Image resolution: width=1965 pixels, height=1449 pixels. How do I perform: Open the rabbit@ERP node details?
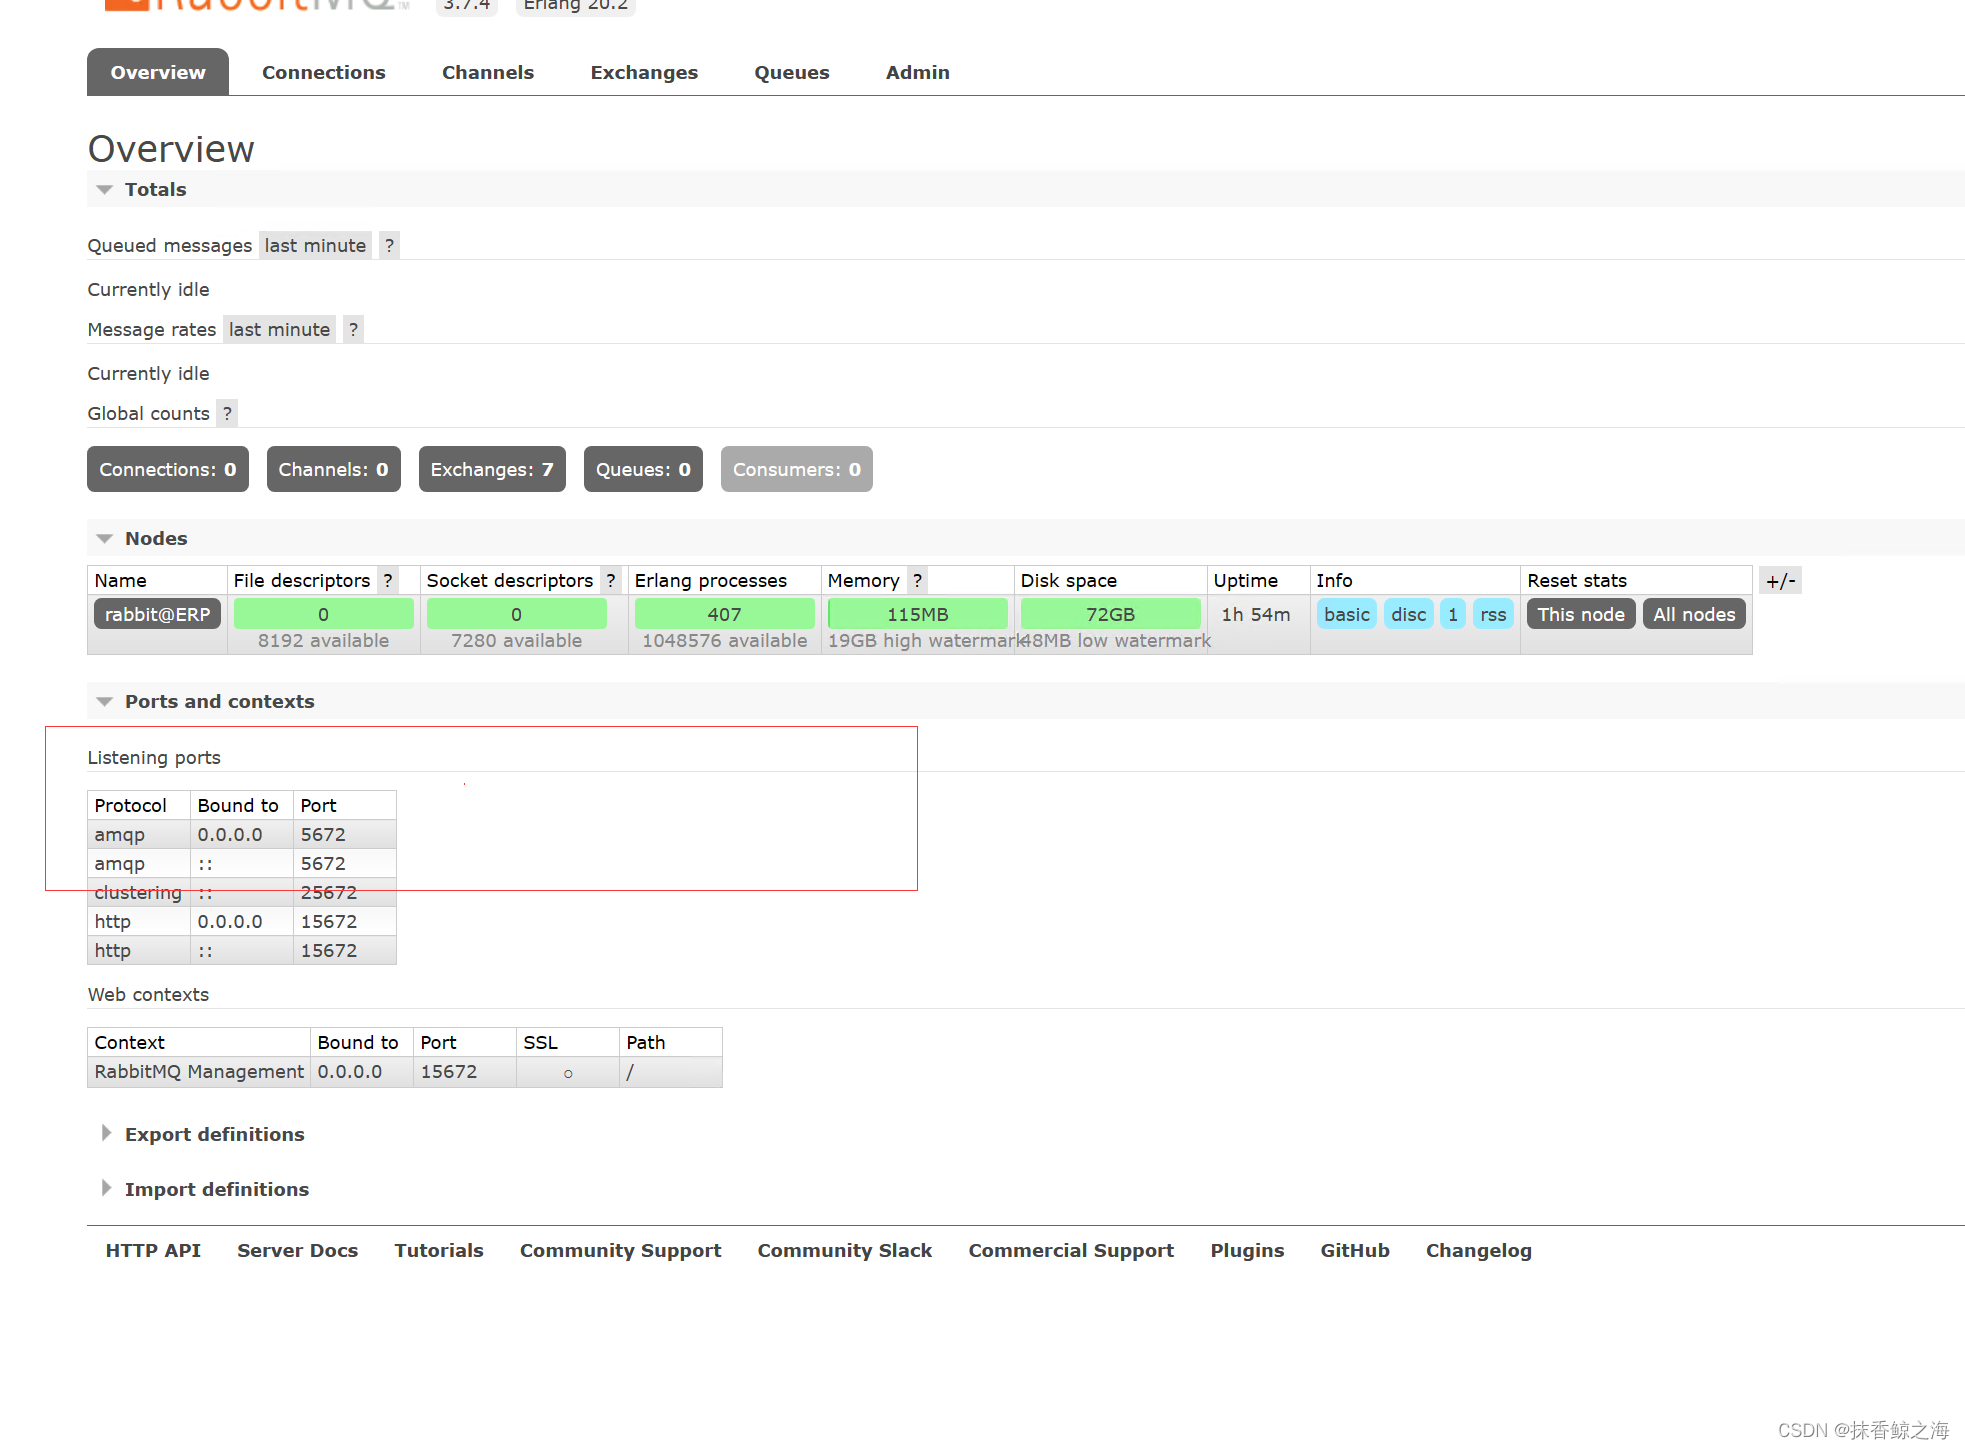pos(157,615)
